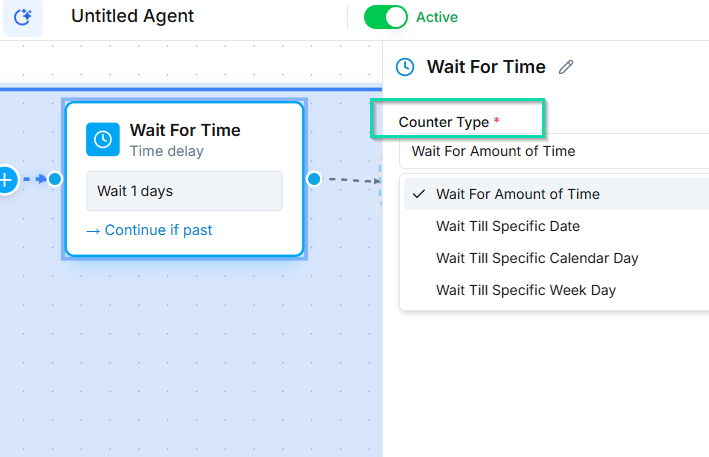Screen dimensions: 709x457
Task: Click the Untitled Agent name
Action: [133, 17]
